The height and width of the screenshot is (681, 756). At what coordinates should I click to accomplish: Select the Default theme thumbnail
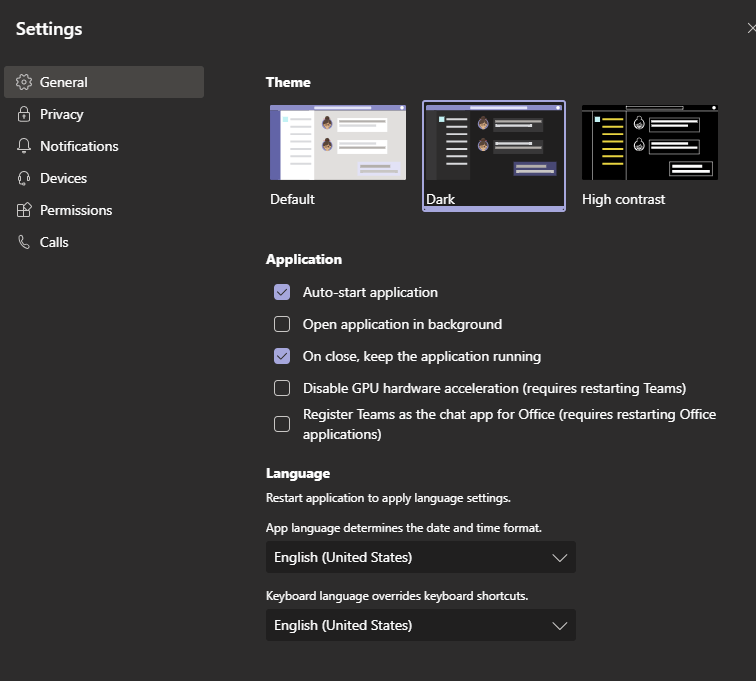(x=338, y=144)
